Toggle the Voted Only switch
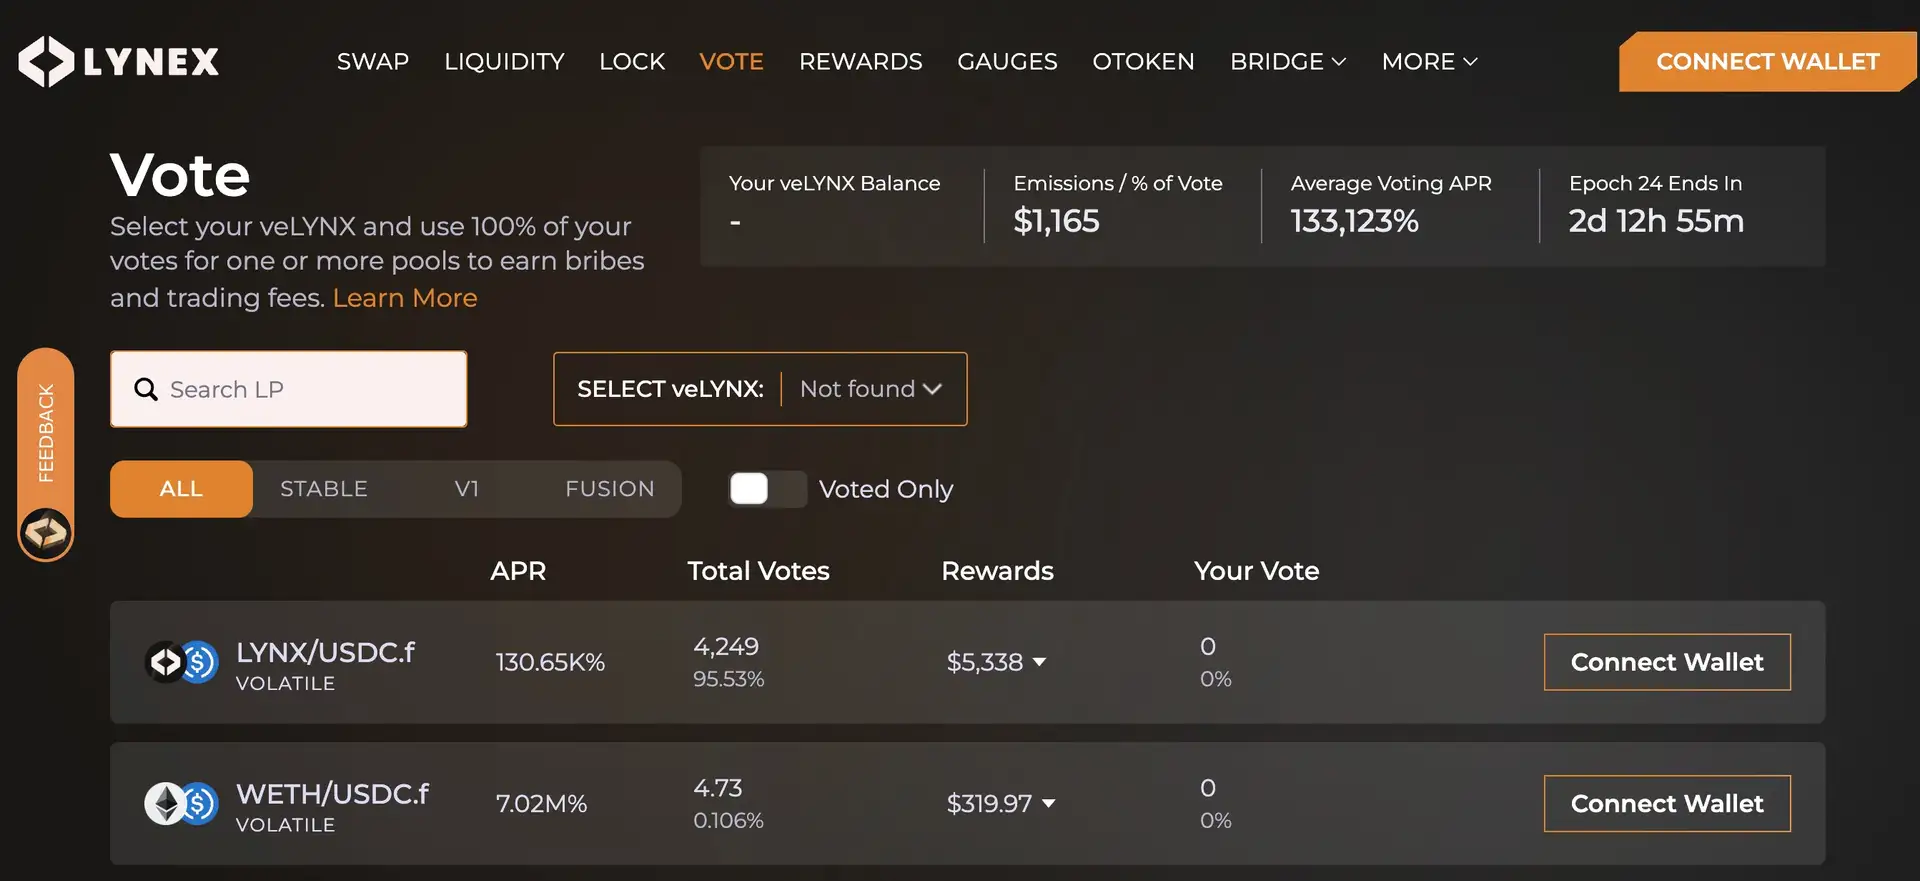 click(767, 489)
